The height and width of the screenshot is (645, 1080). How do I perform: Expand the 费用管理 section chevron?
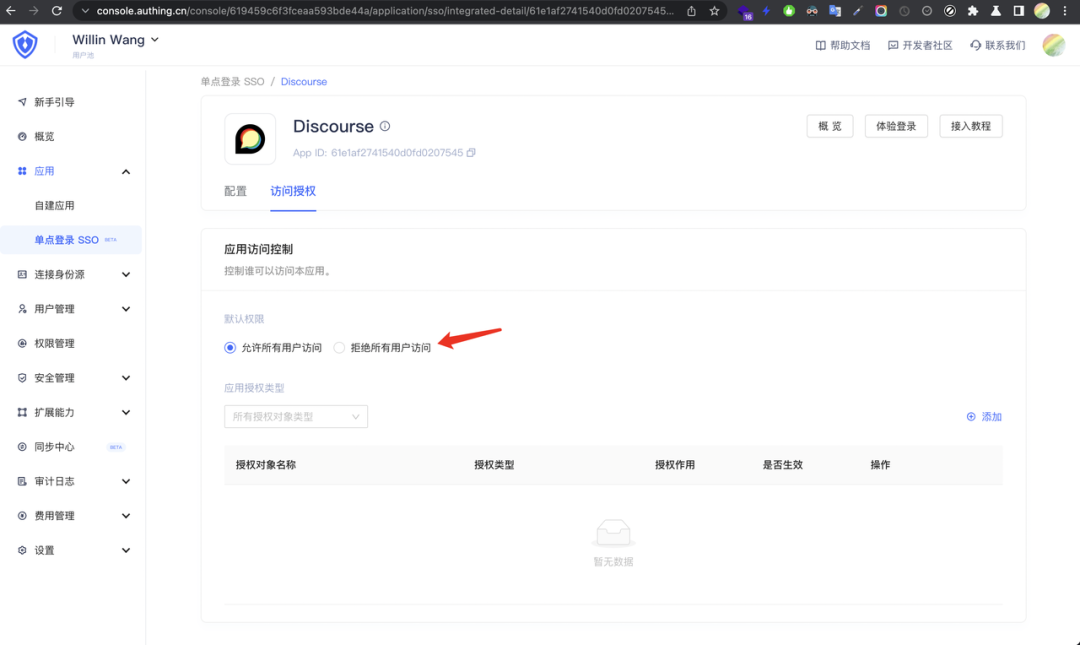[x=126, y=515]
